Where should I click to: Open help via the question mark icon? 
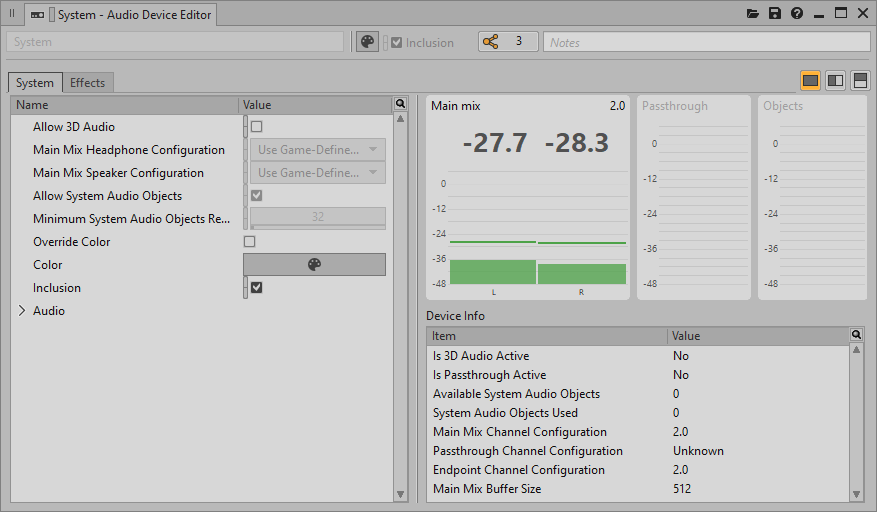click(797, 13)
